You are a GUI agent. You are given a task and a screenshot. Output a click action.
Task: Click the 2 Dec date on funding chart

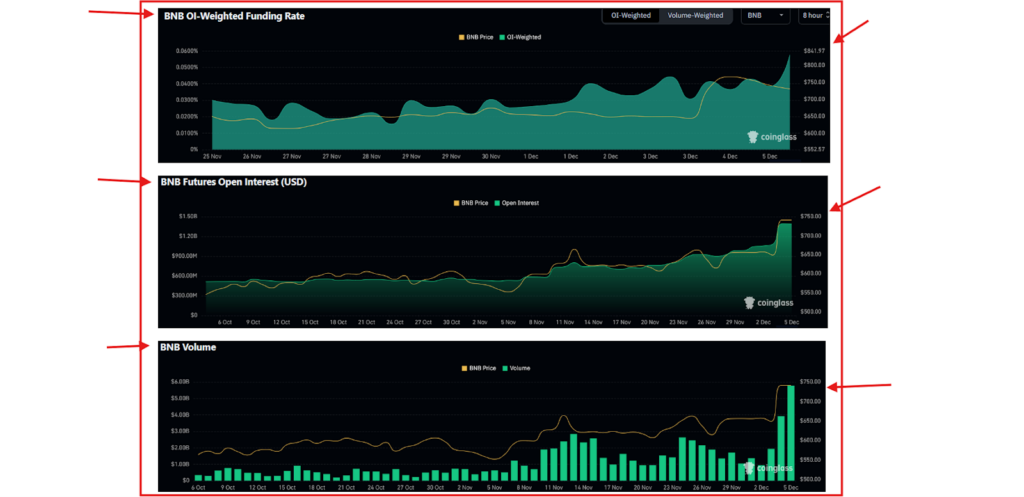click(x=611, y=157)
